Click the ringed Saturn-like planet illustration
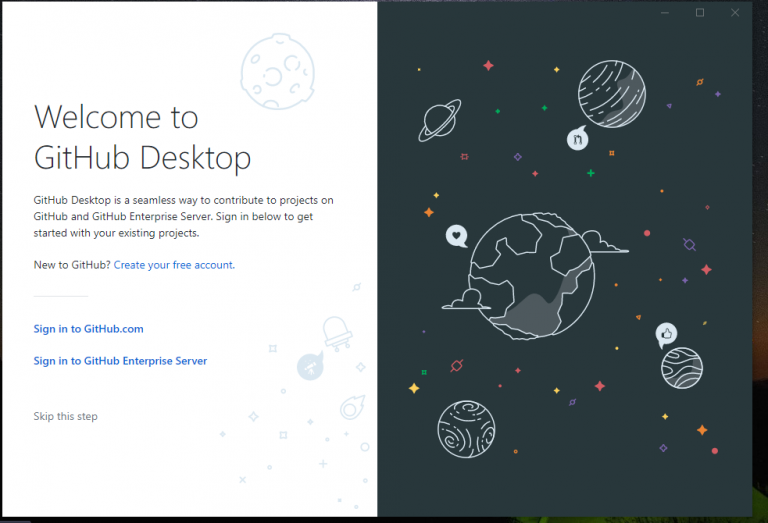Screen dimensions: 768x523 click(x=438, y=120)
